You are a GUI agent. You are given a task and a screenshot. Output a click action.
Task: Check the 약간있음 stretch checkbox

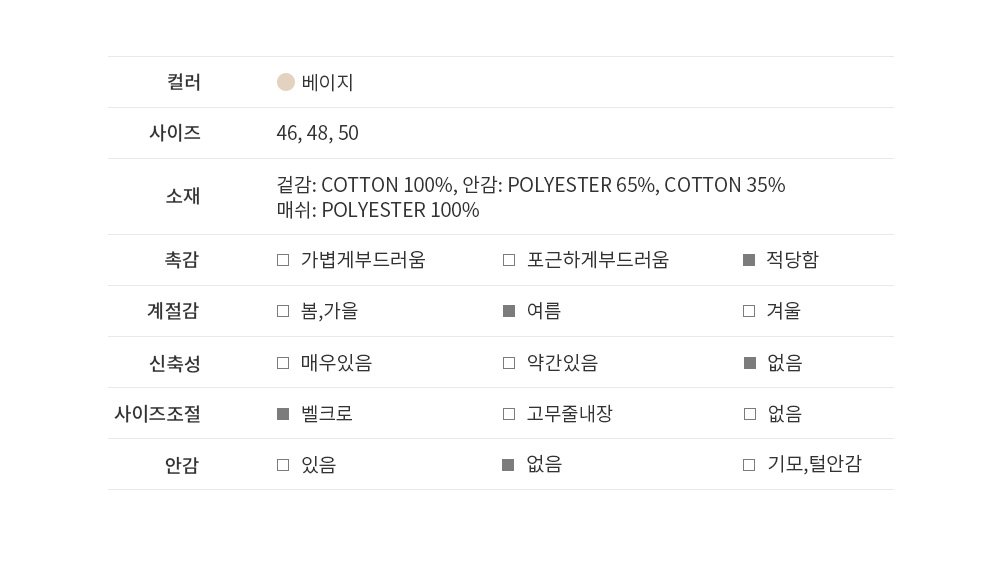(509, 363)
